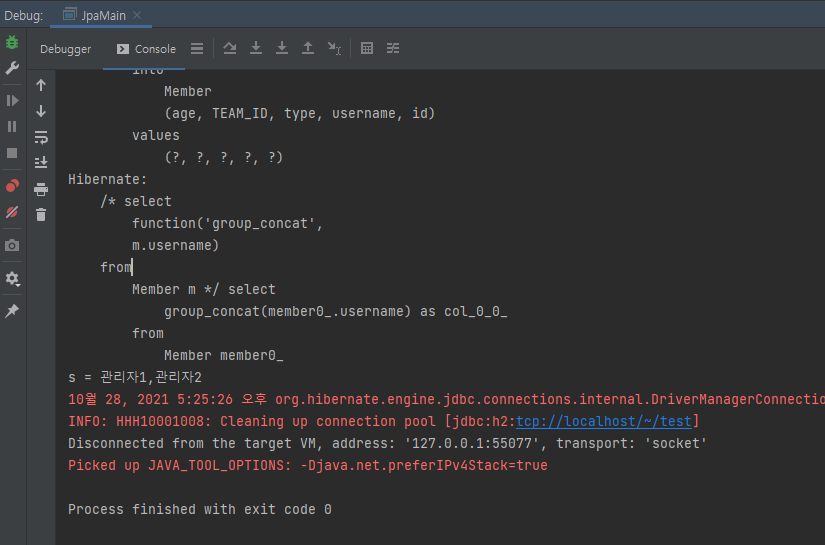Click the '10월 28, 2021 5:25:26' timestamp line
Image resolution: width=825 pixels, height=545 pixels.
click(446, 399)
